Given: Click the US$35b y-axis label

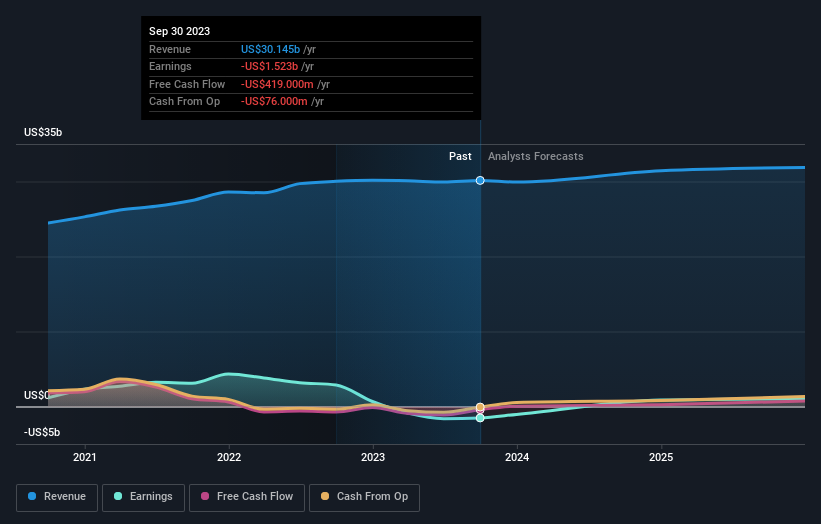Looking at the screenshot, I should click(43, 132).
